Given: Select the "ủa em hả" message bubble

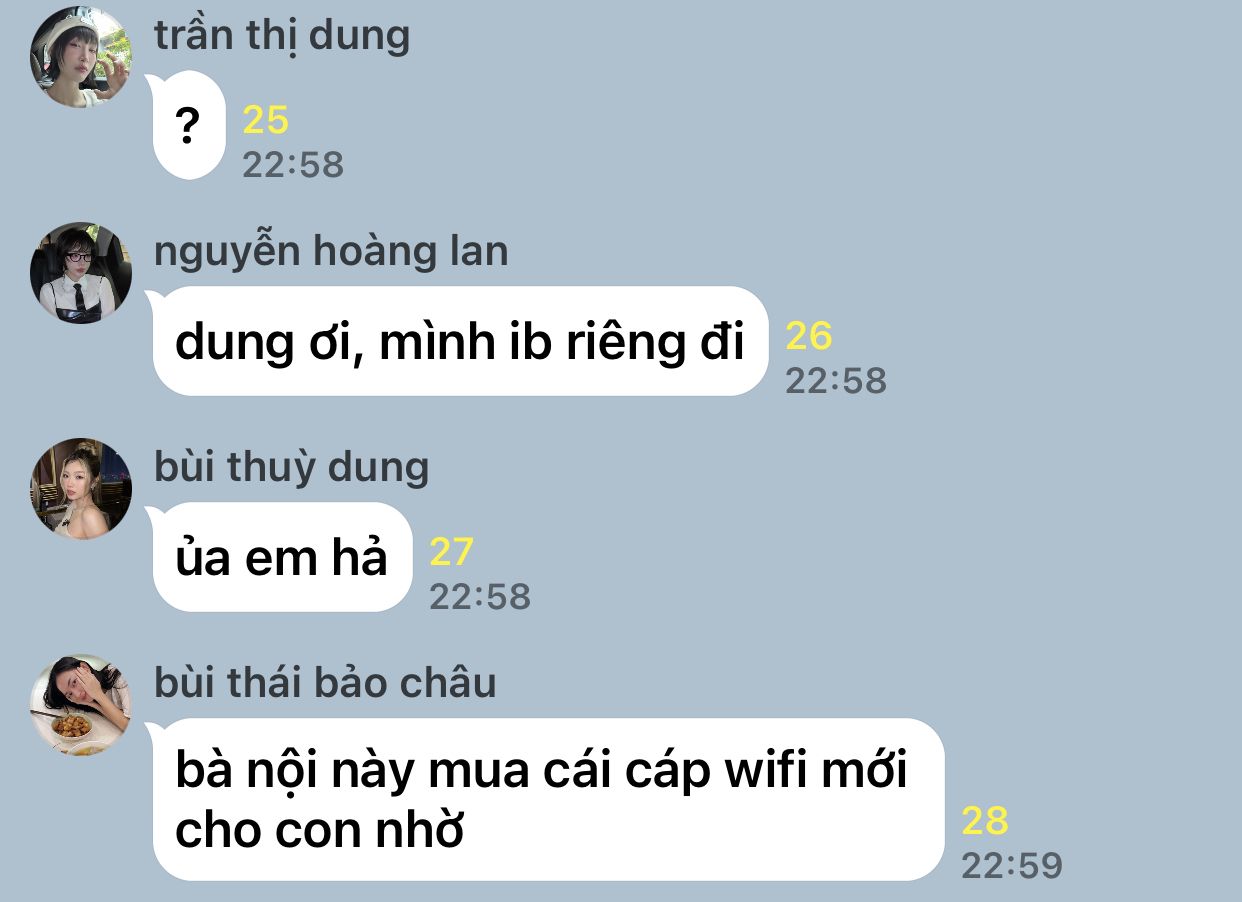Looking at the screenshot, I should (x=282, y=558).
